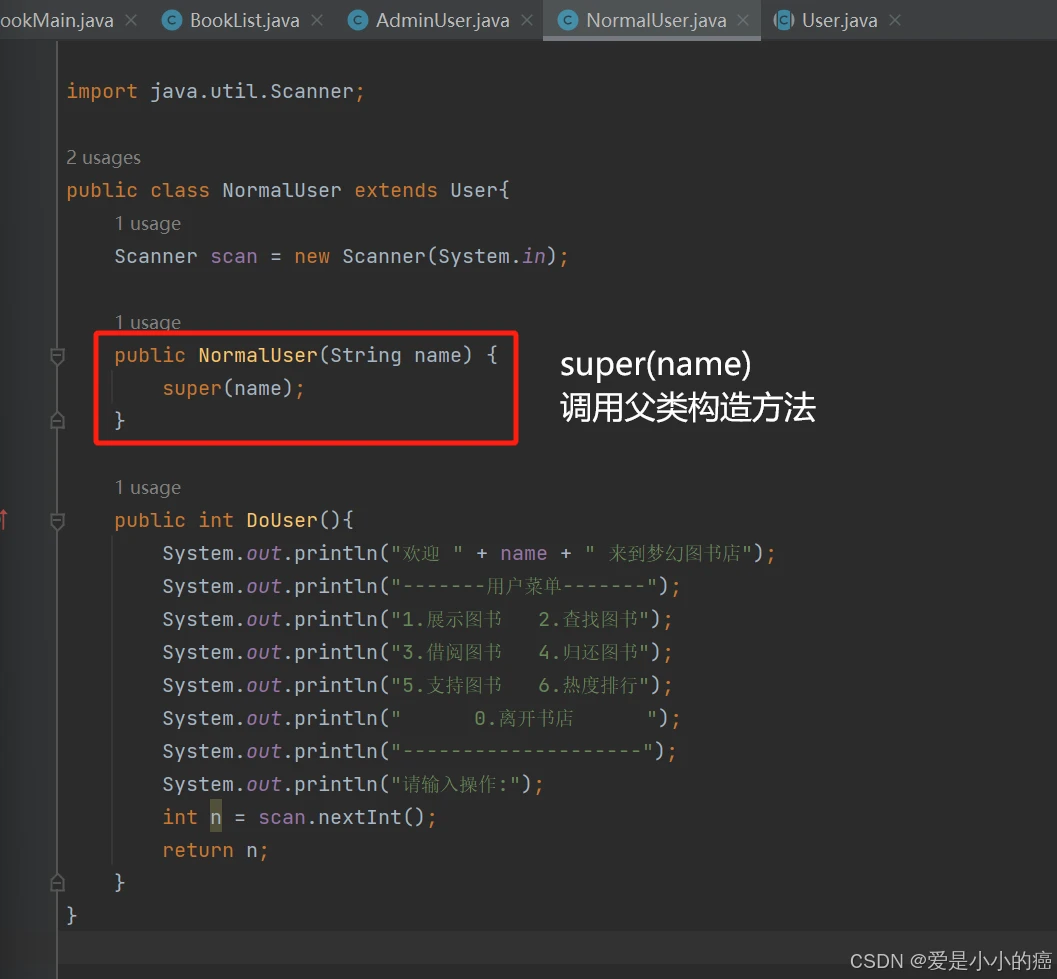Image resolution: width=1057 pixels, height=979 pixels.
Task: Click the dashed separator println line
Action: (419, 752)
